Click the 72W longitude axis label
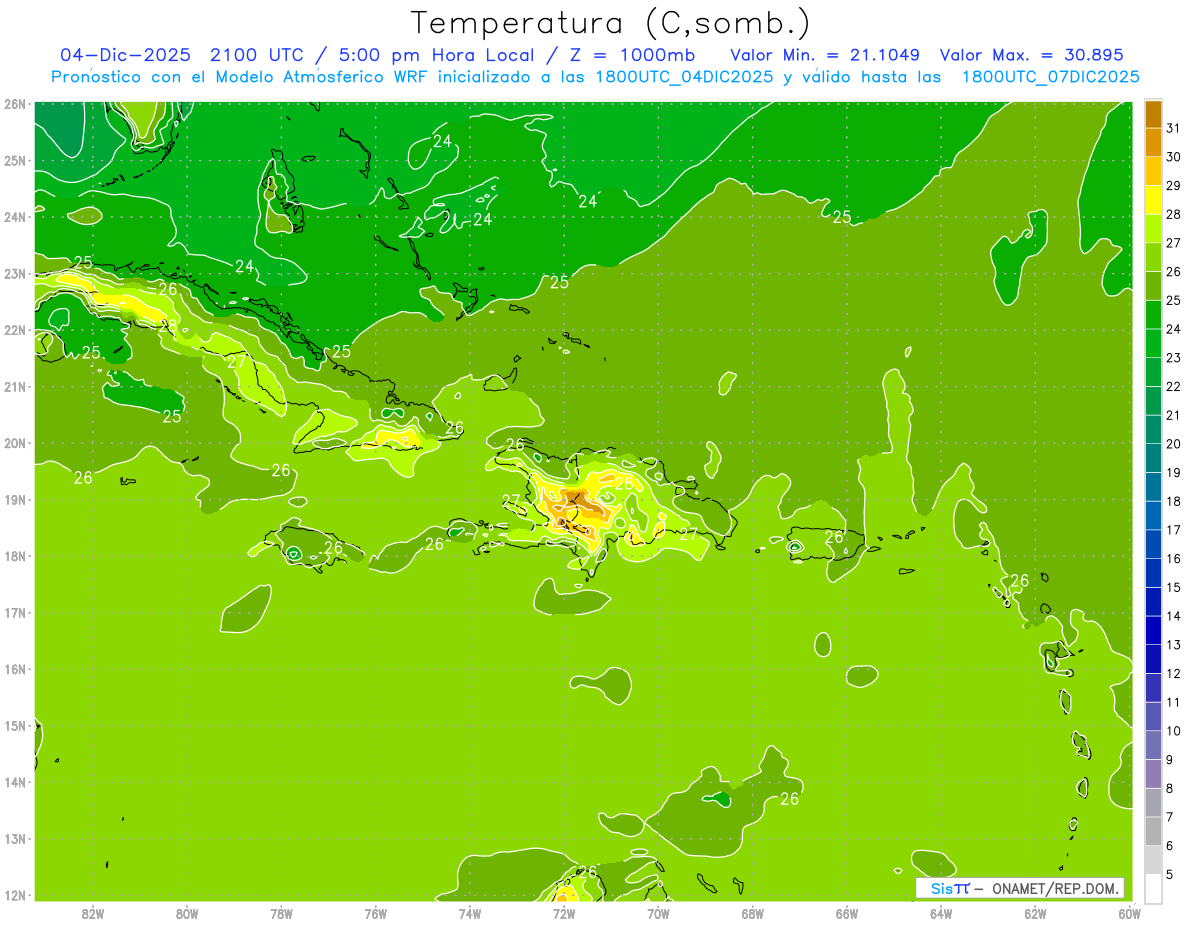Viewport: 1200px width, 927px height. 564,913
